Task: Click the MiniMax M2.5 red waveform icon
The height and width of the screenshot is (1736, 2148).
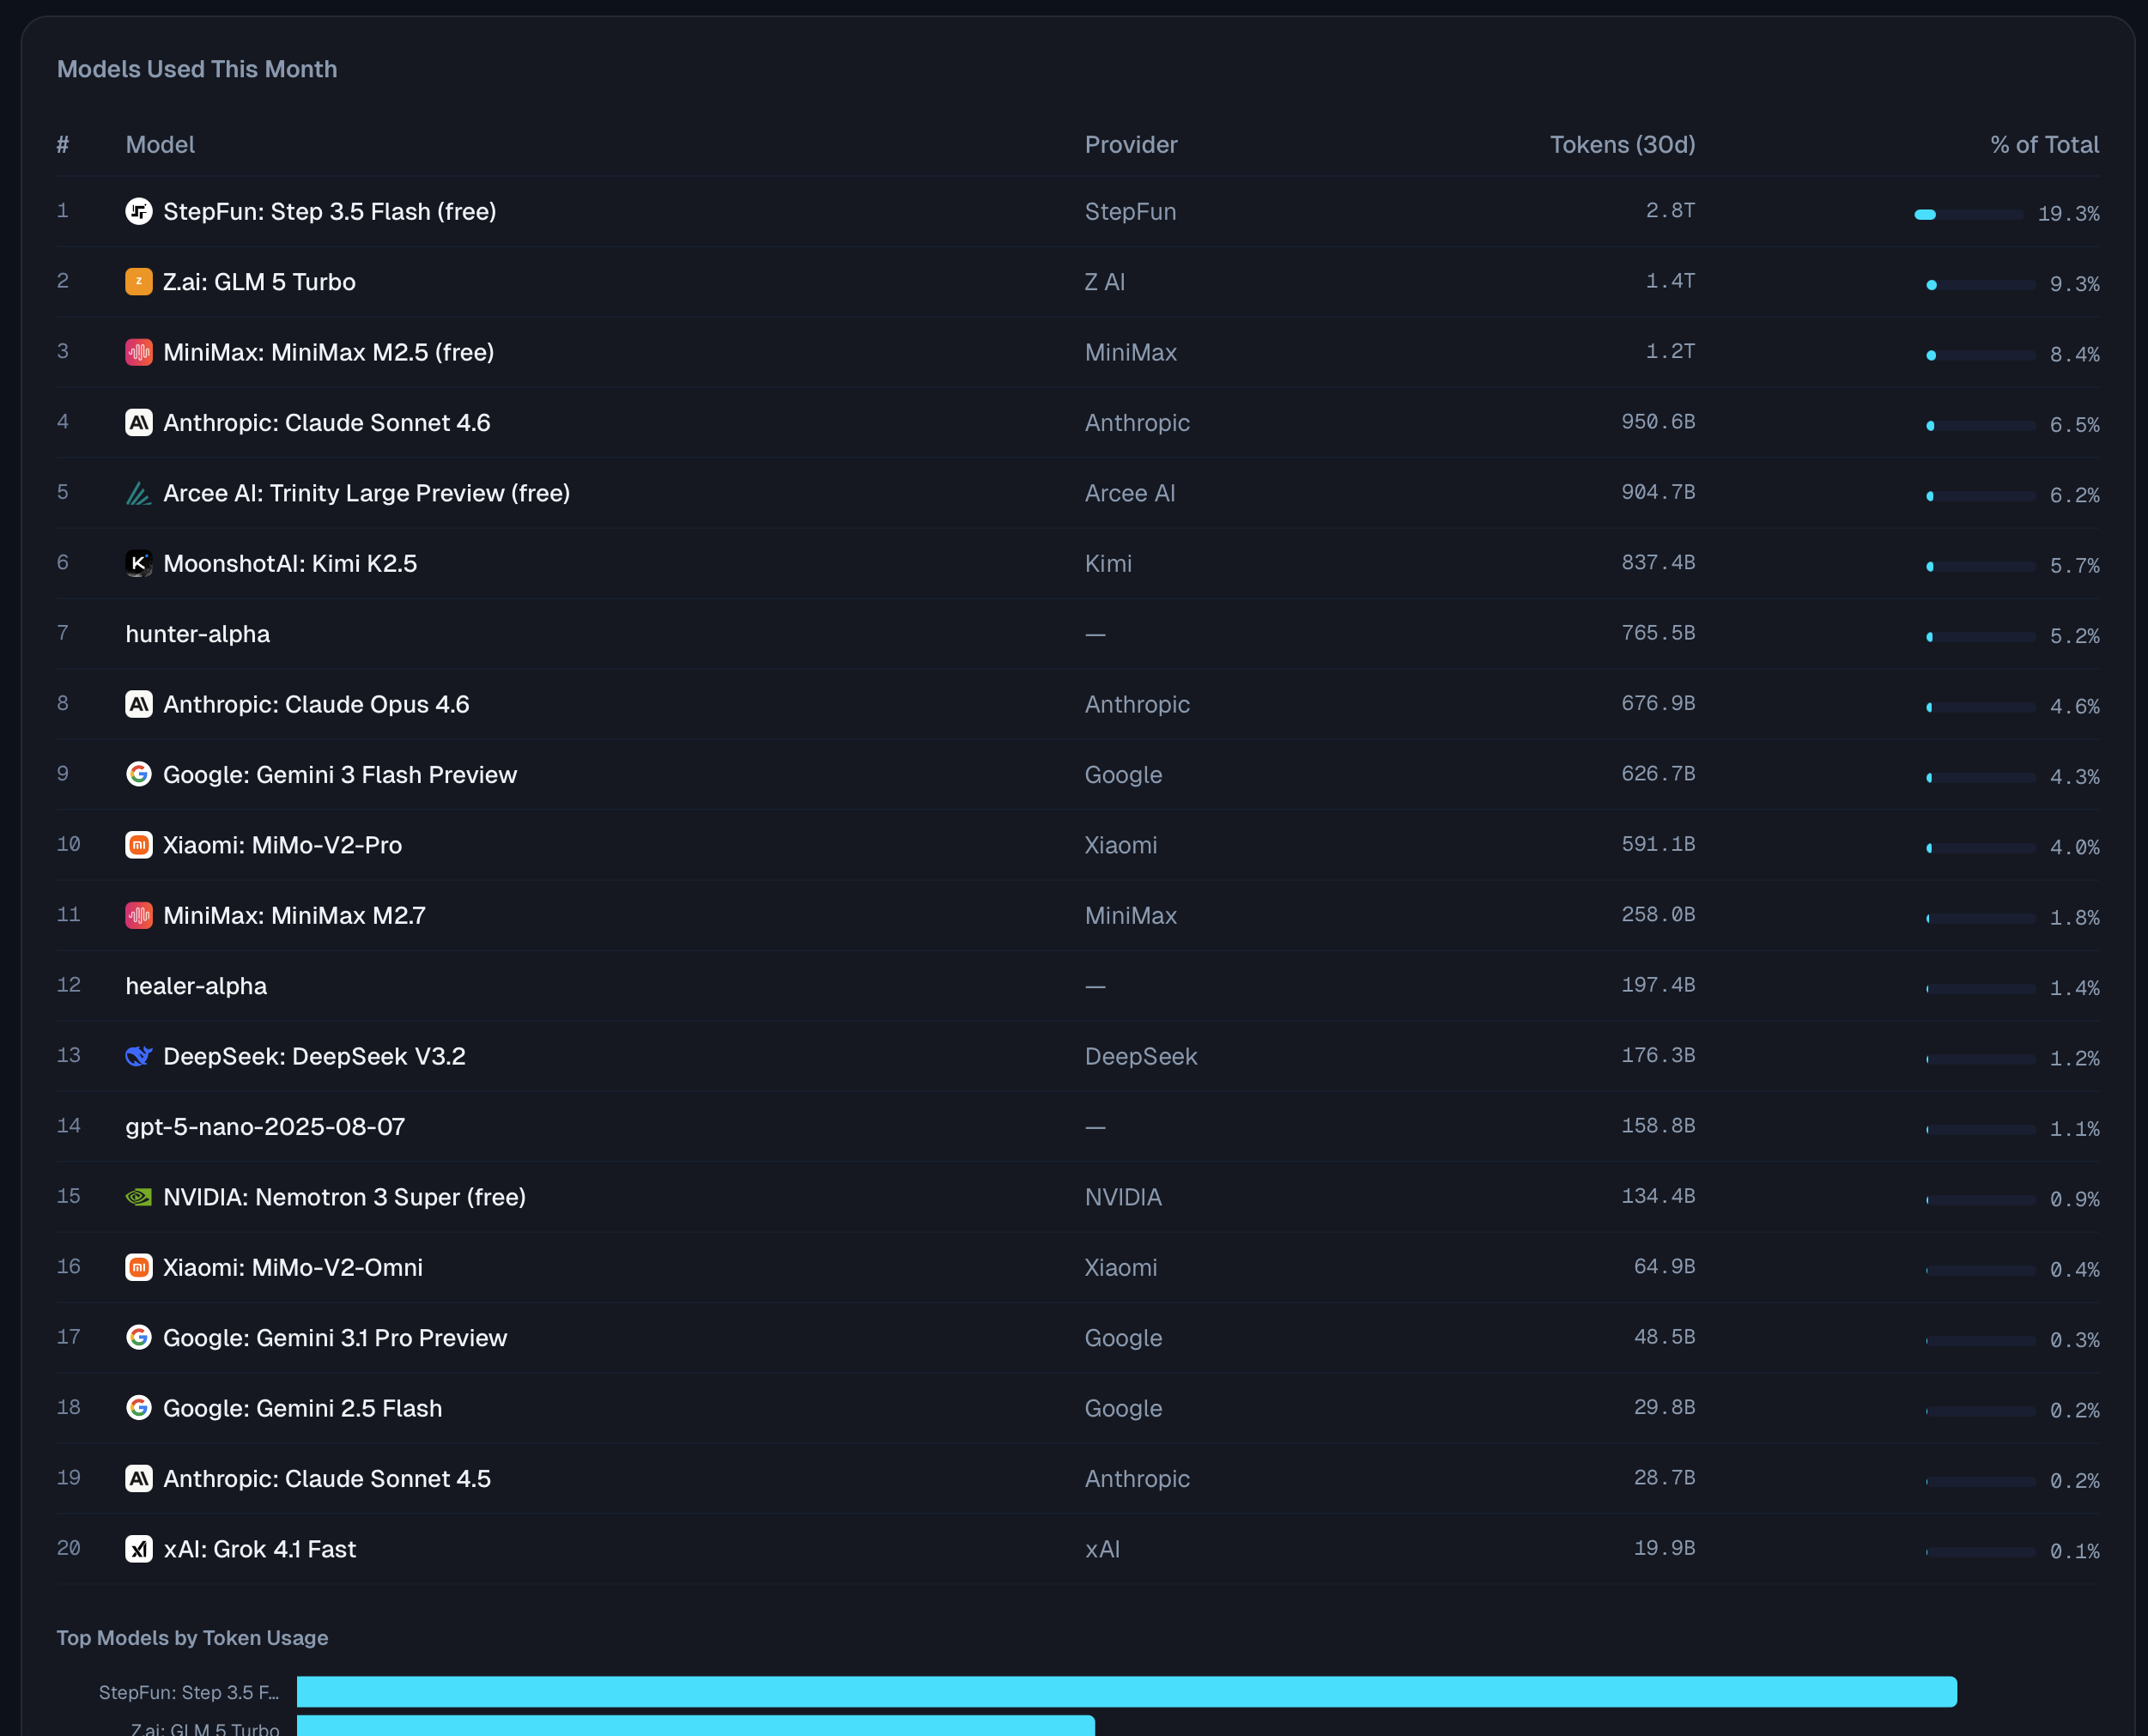Action: [x=138, y=352]
